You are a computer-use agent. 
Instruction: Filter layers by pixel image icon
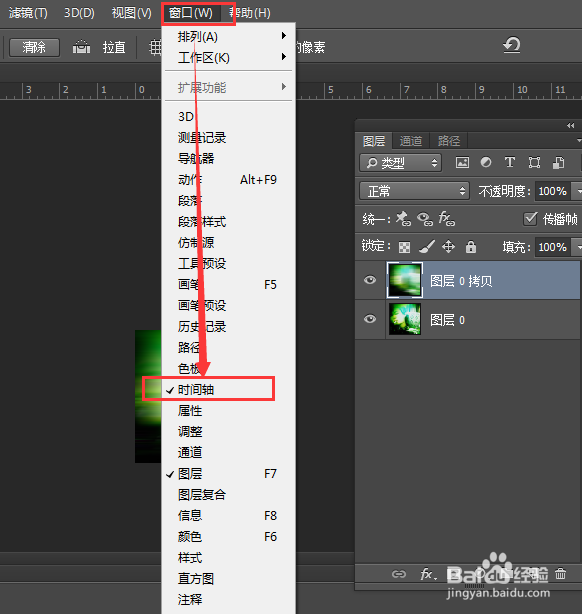(x=462, y=163)
